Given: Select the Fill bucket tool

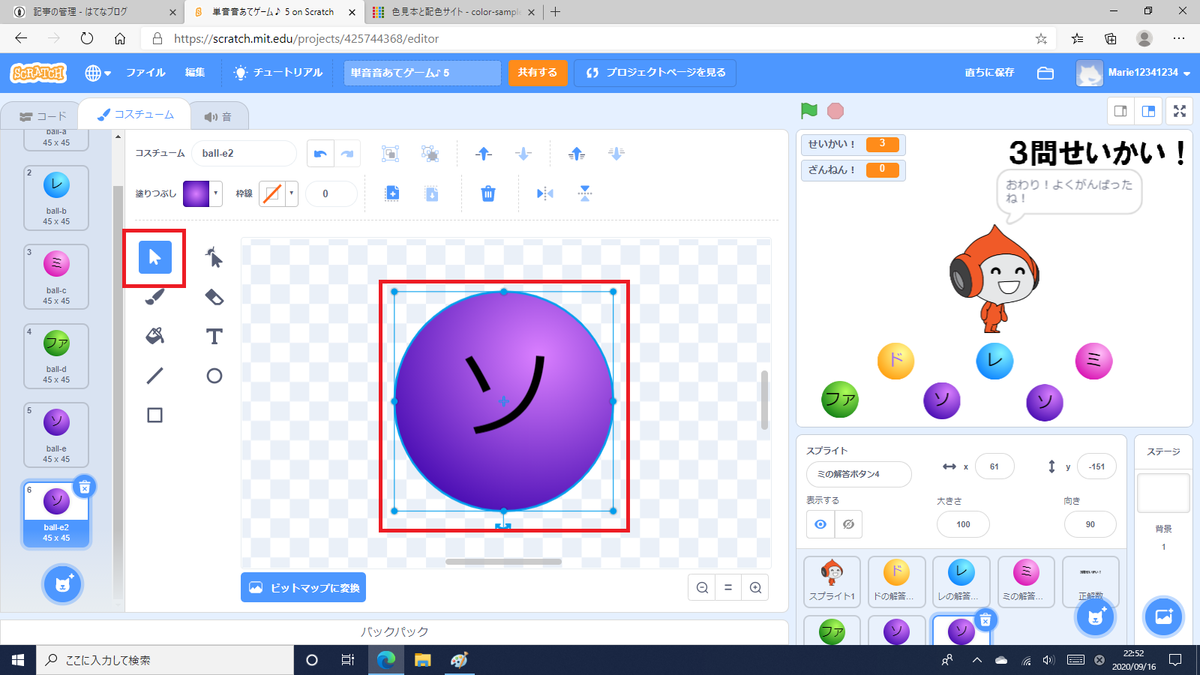Looking at the screenshot, I should [x=155, y=336].
